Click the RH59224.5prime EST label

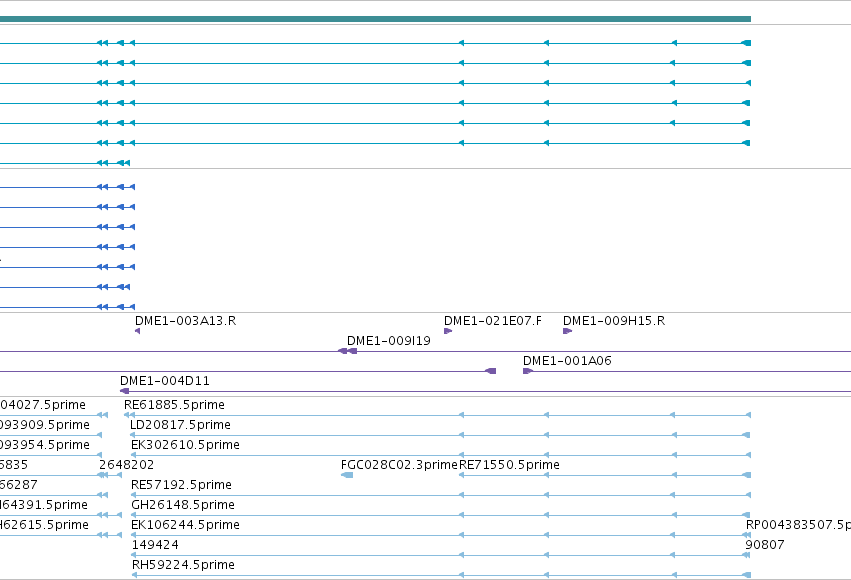click(183, 565)
